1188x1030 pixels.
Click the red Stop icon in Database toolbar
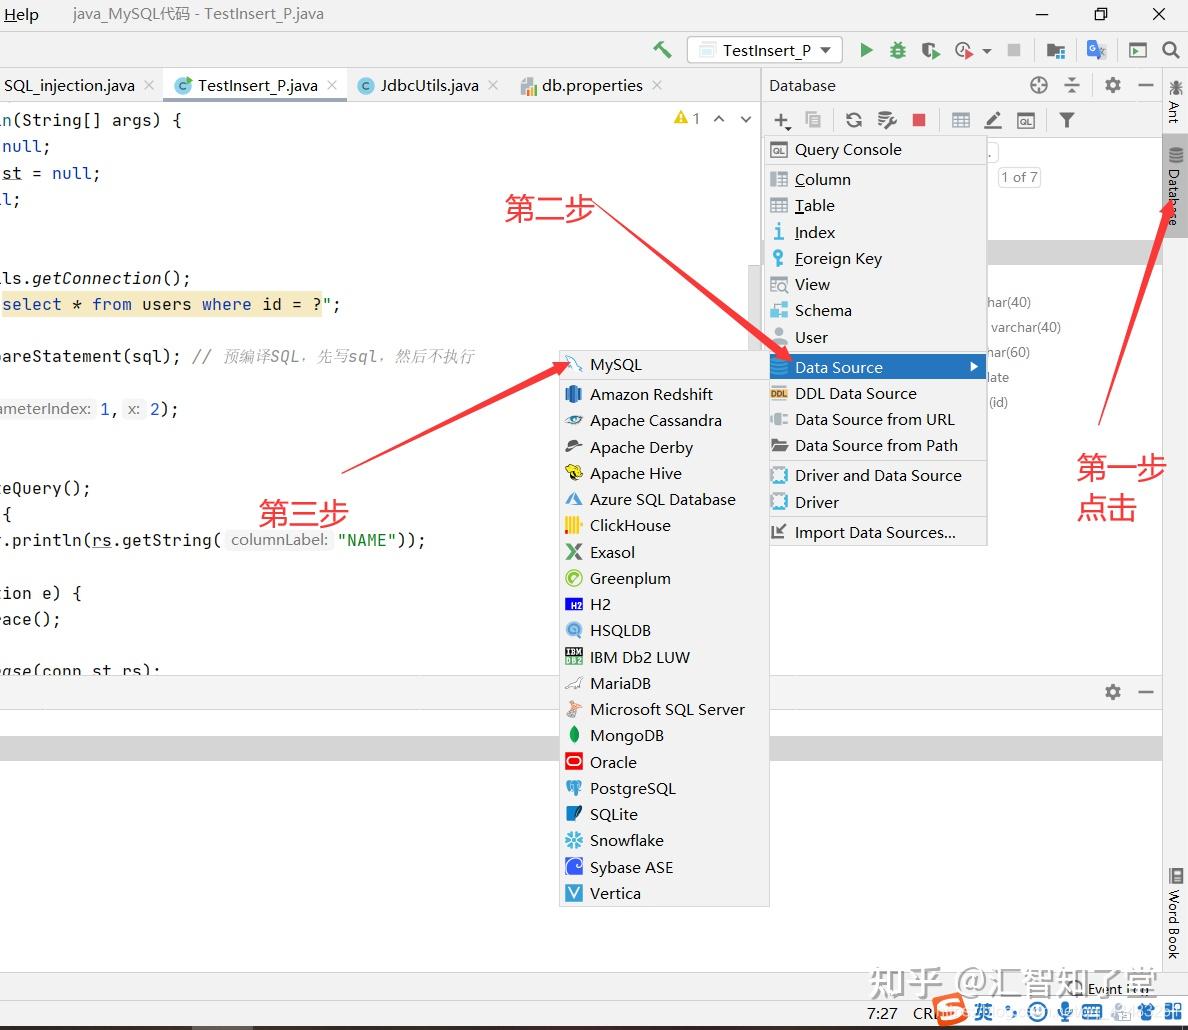coord(919,120)
